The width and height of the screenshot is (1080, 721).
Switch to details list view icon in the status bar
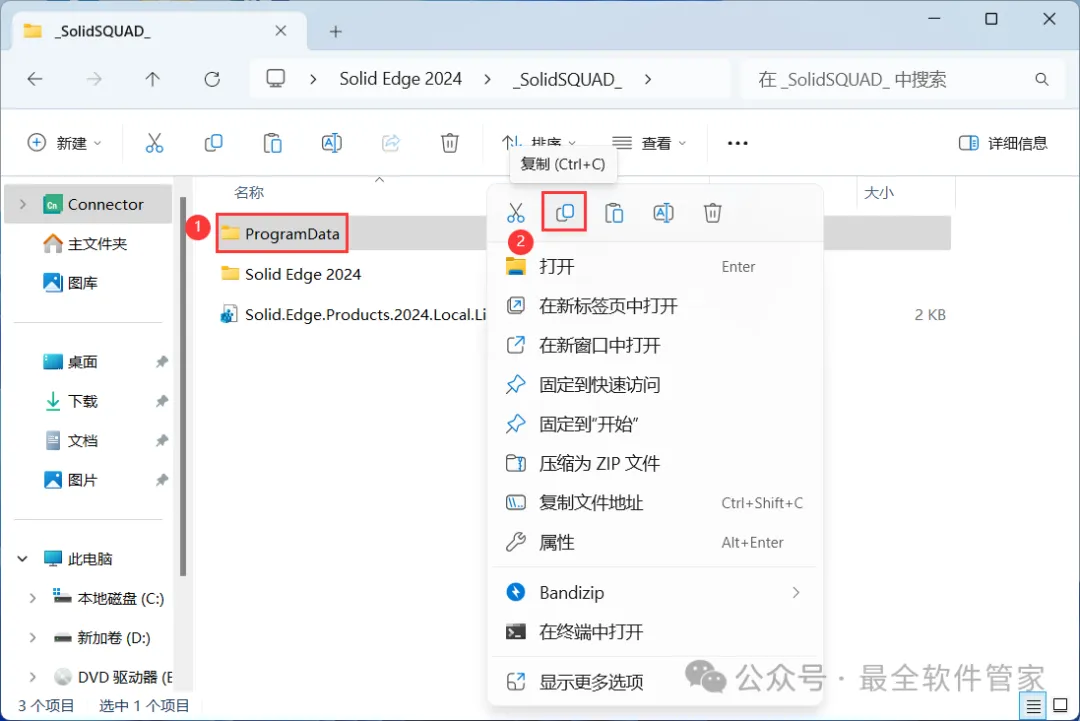[x=1033, y=706]
